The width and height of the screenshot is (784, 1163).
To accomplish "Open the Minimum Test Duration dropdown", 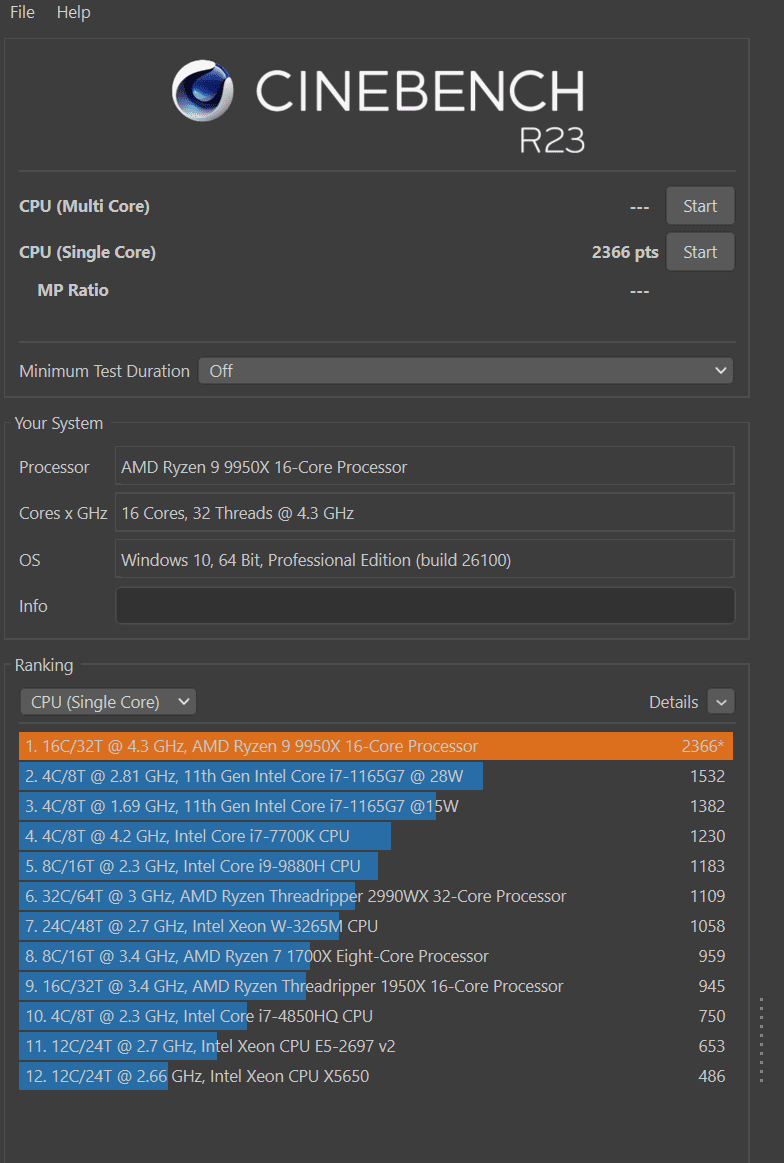I will pos(466,371).
